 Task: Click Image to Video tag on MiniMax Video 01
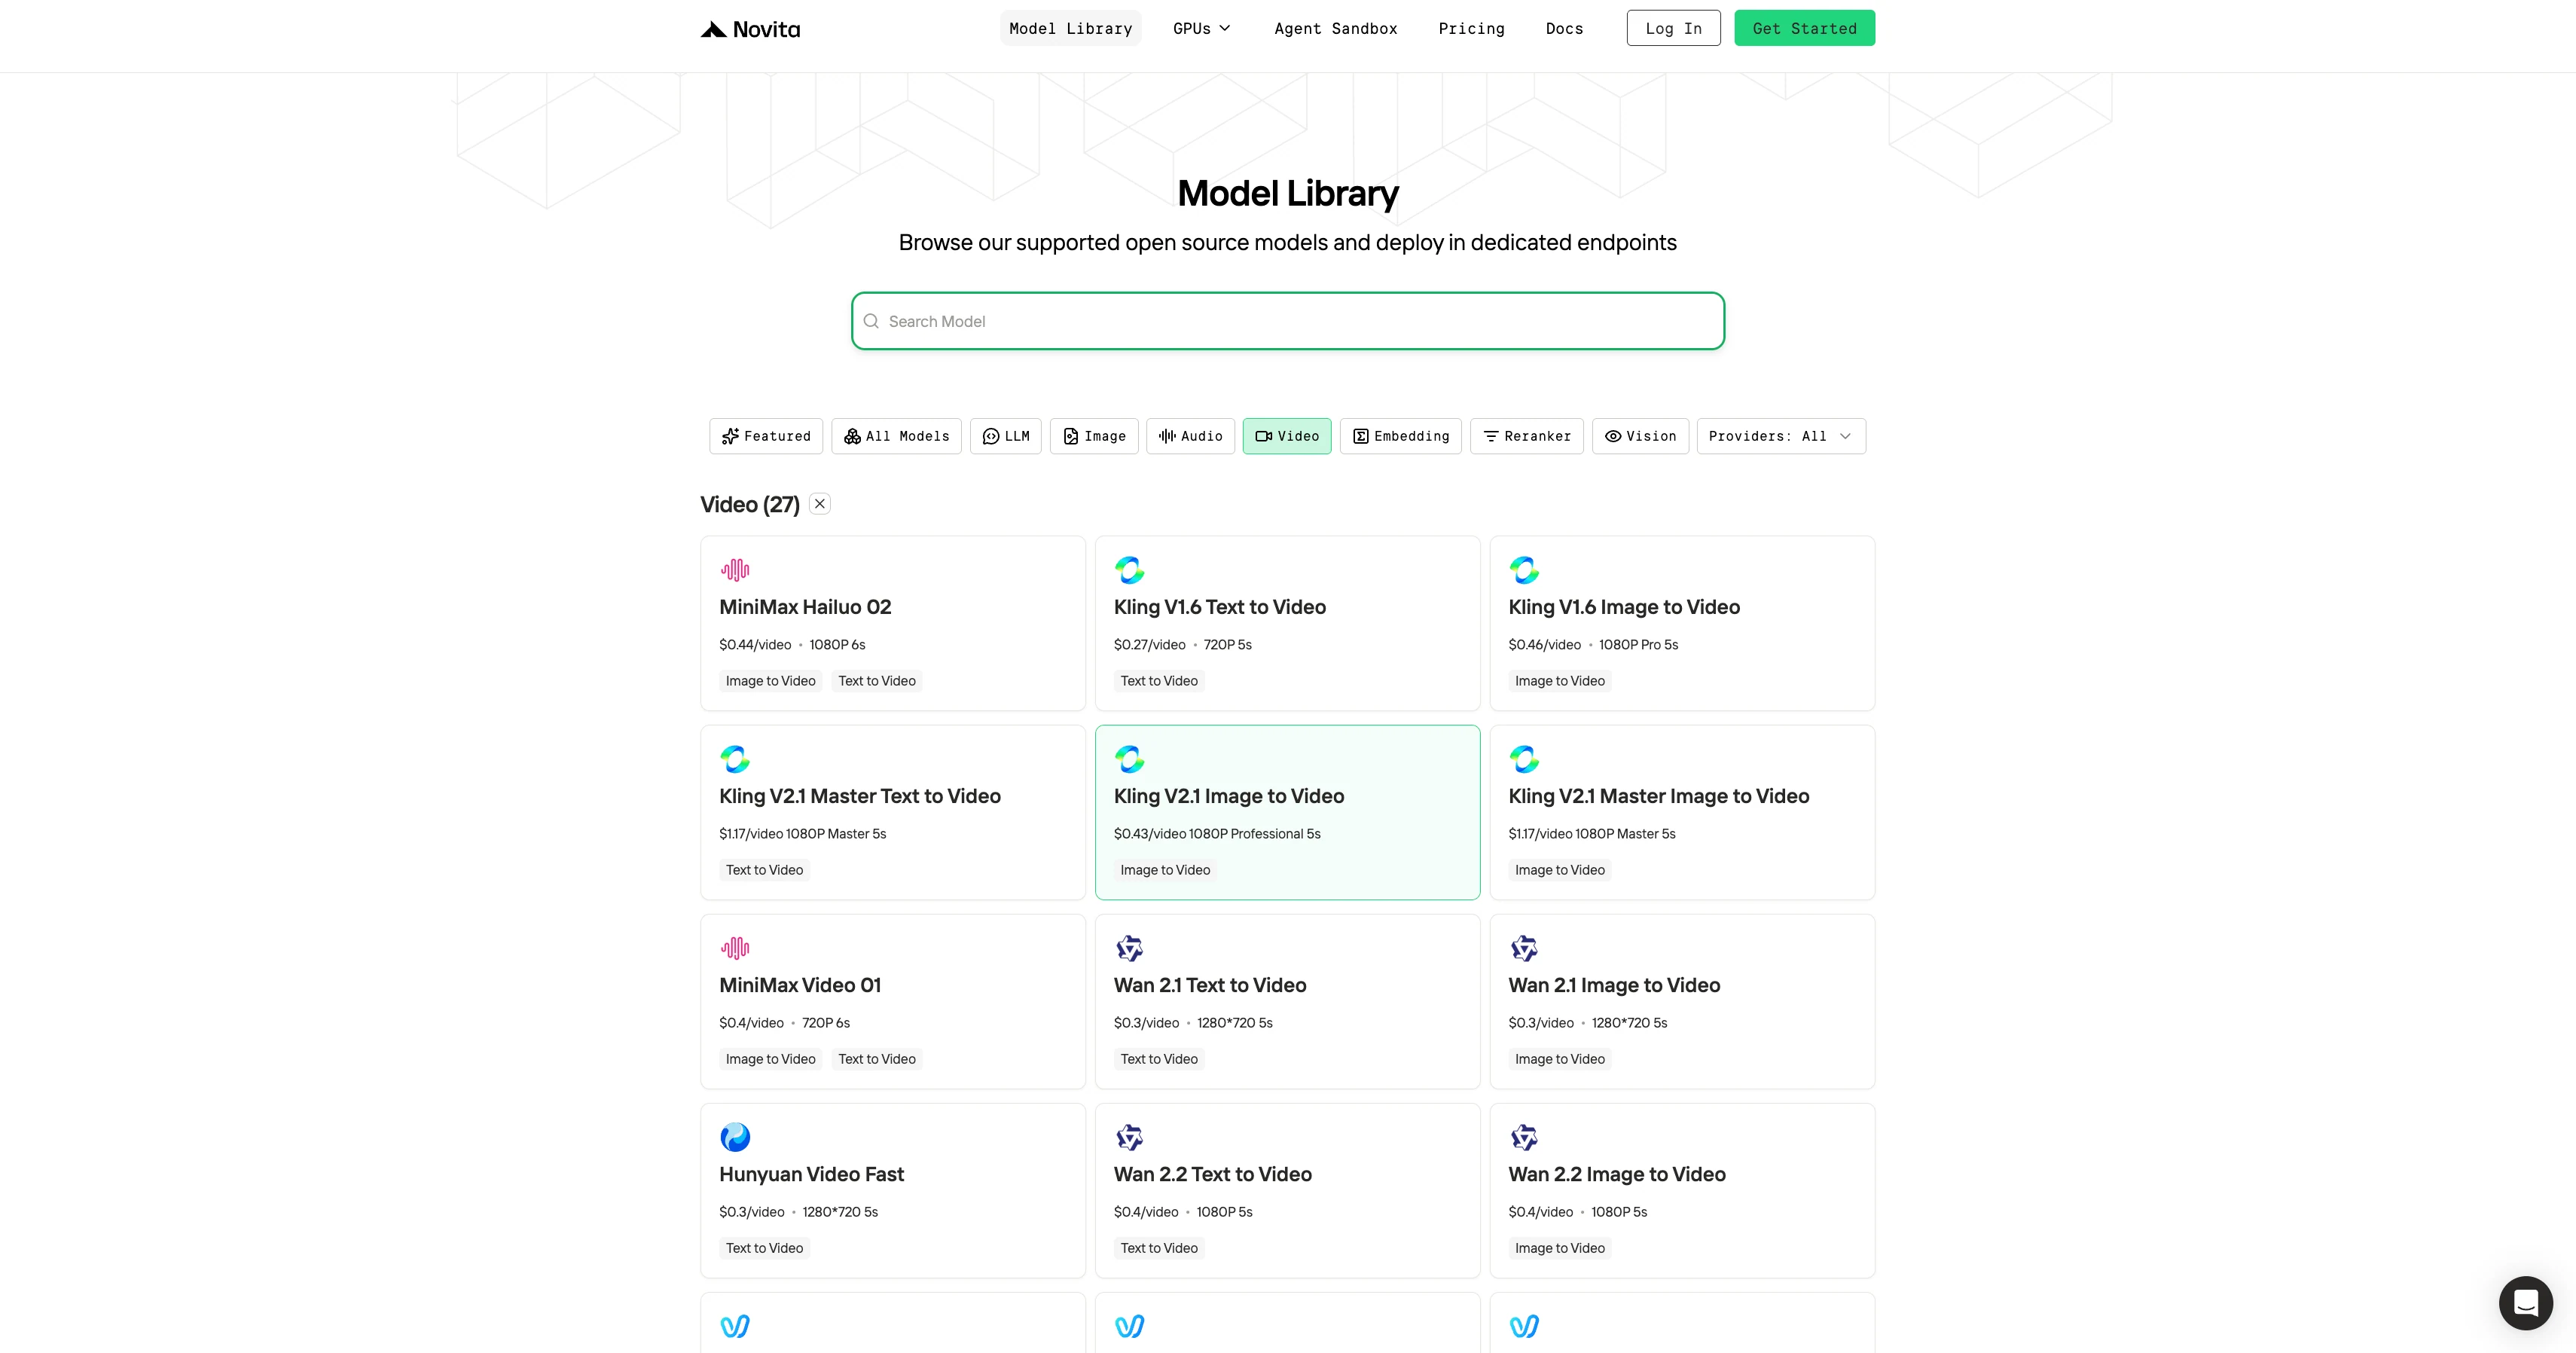[x=770, y=1059]
